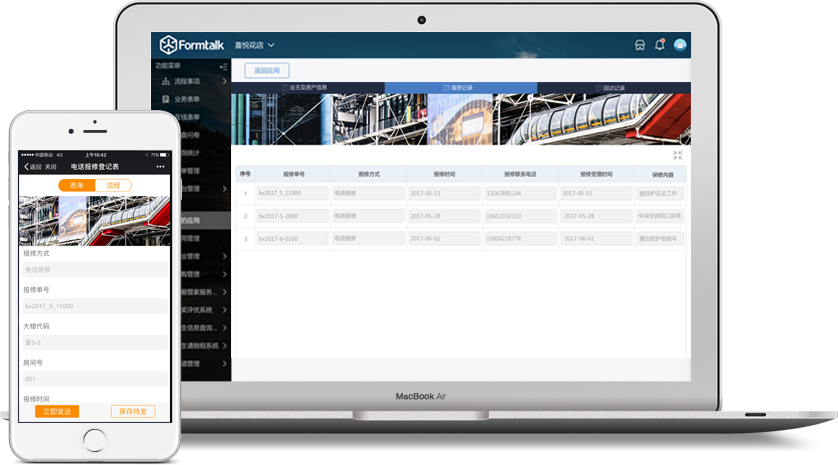
Task: Toggle the table fullscreen collapse icon
Action: pos(677,156)
